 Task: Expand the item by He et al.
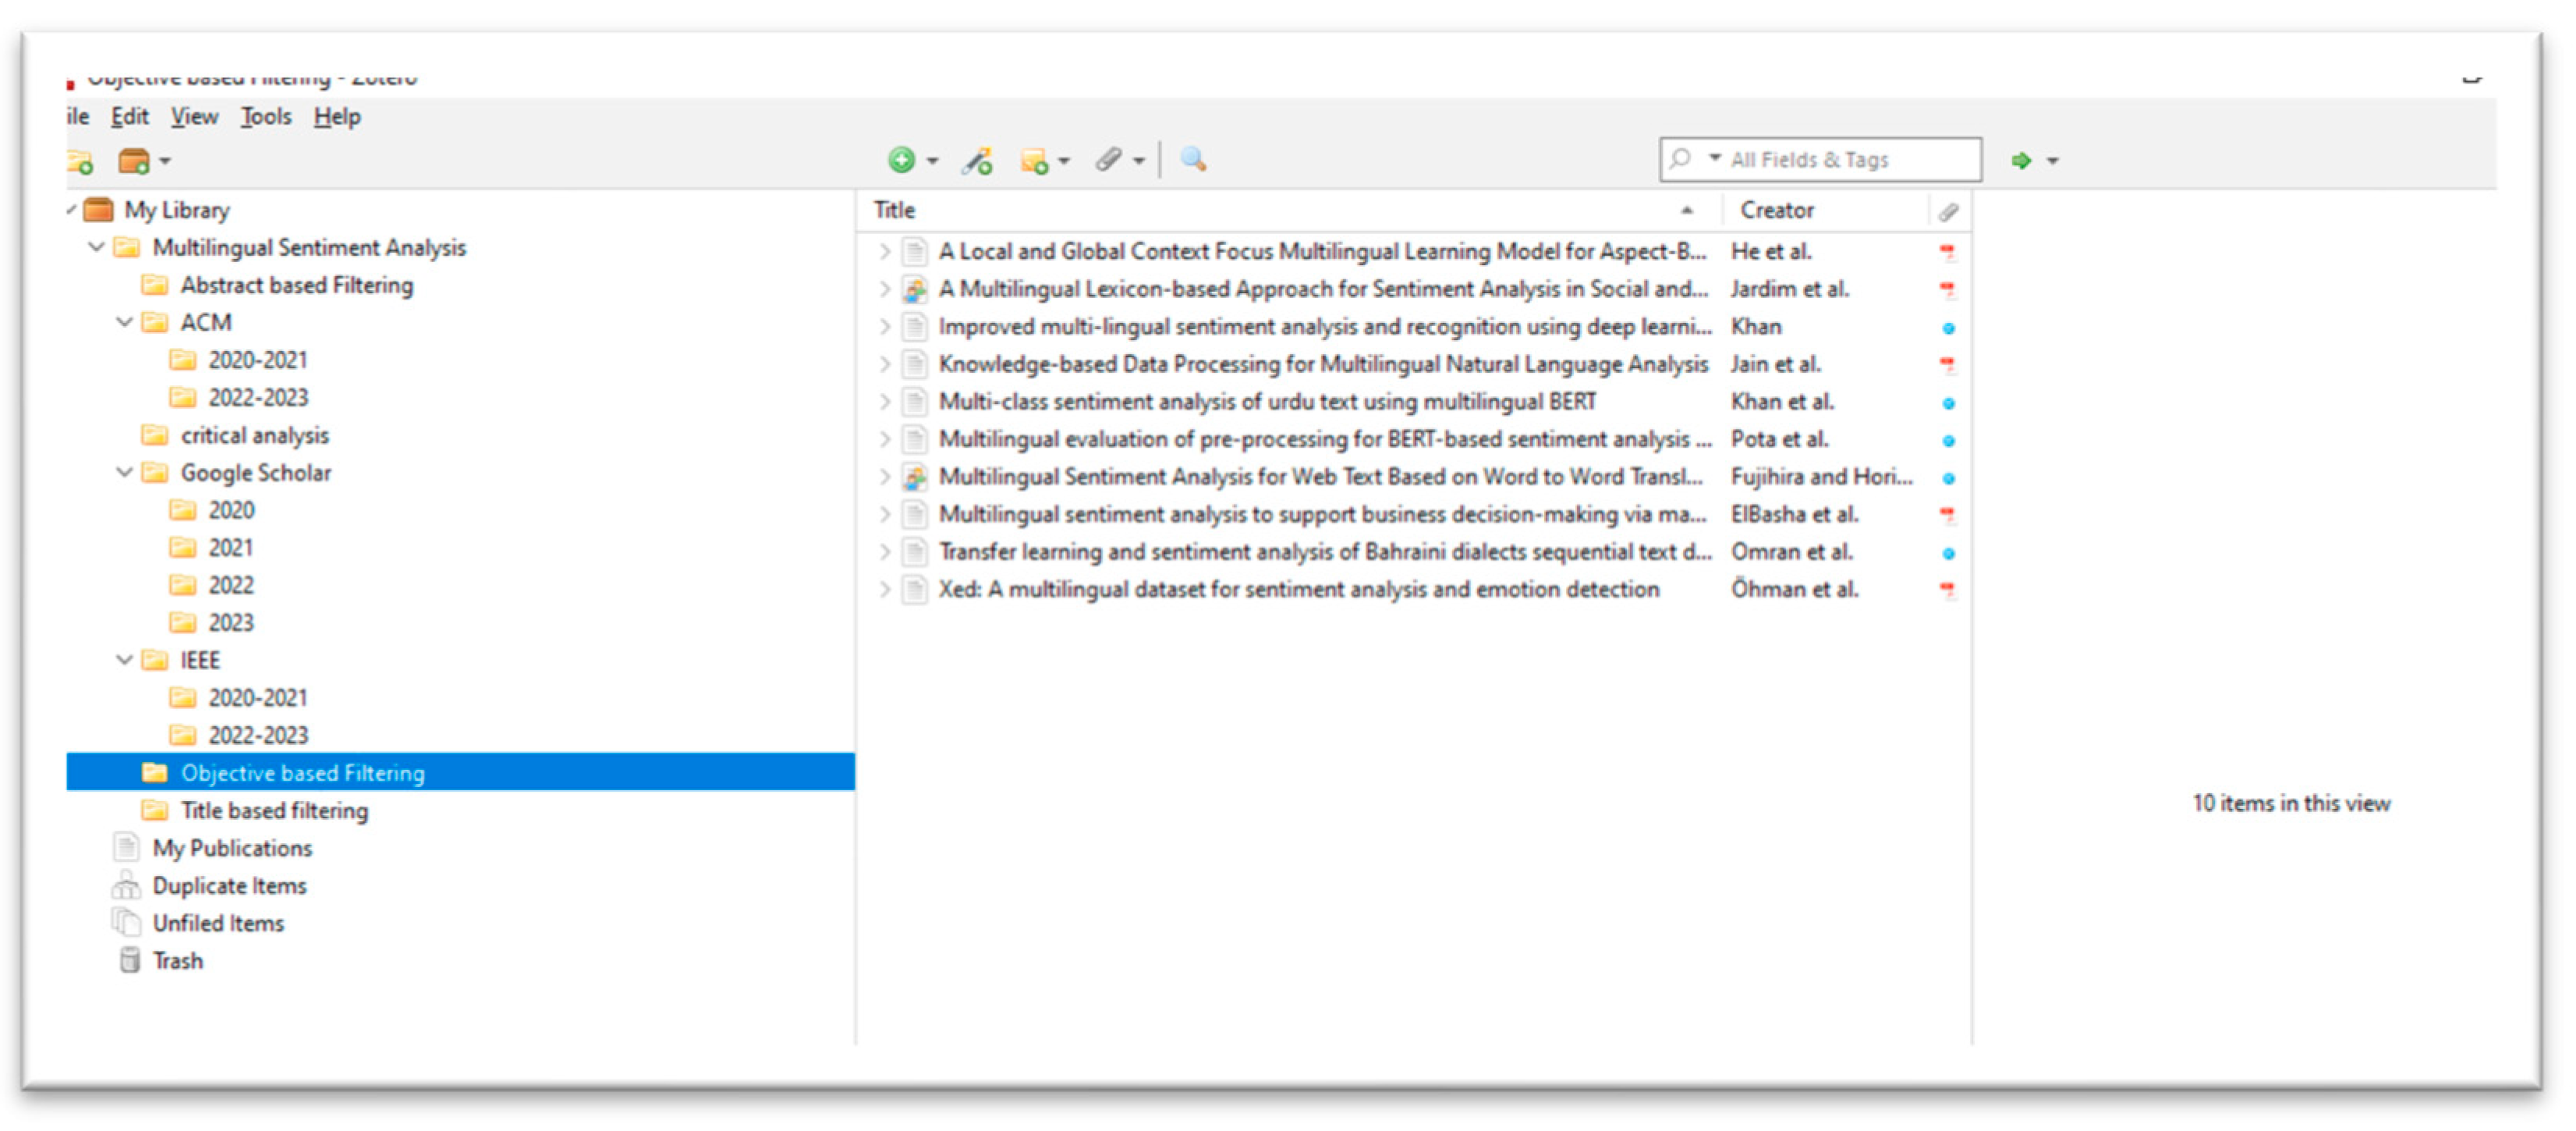click(x=884, y=251)
